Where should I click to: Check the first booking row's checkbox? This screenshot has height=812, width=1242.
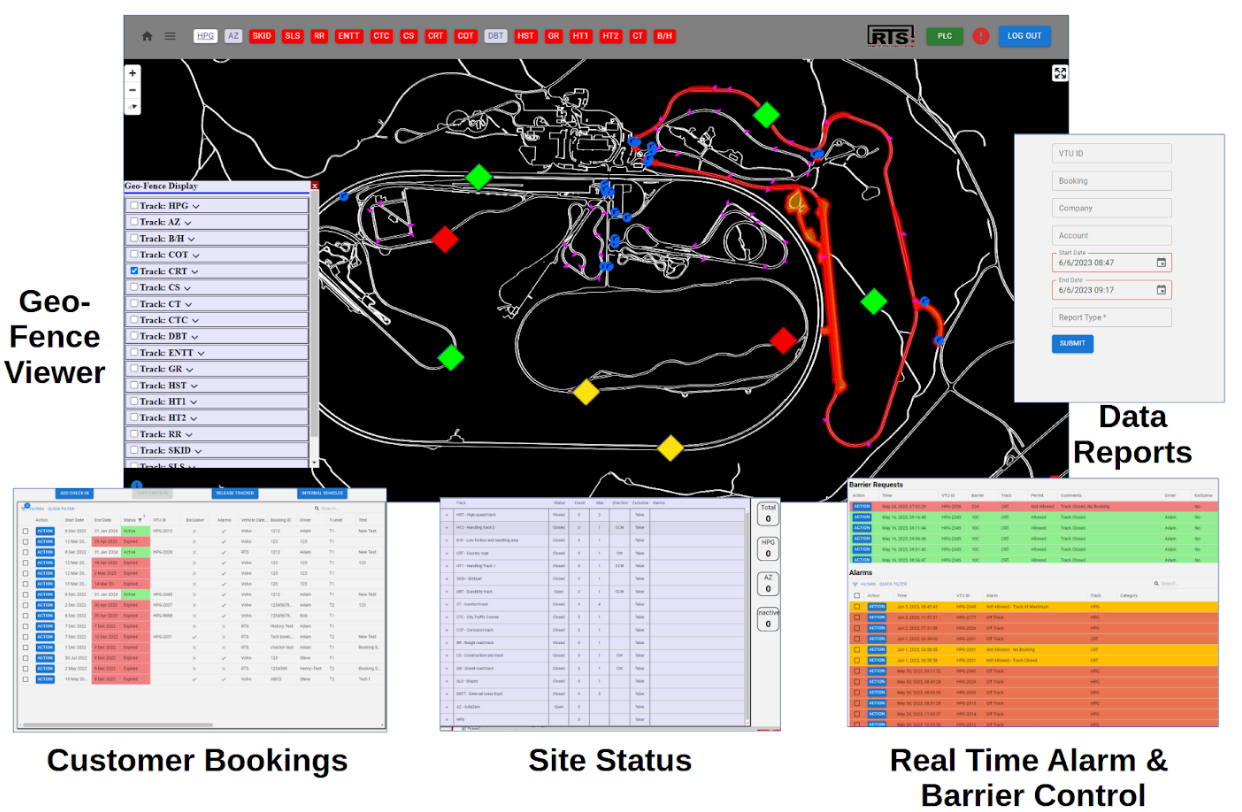click(x=26, y=531)
